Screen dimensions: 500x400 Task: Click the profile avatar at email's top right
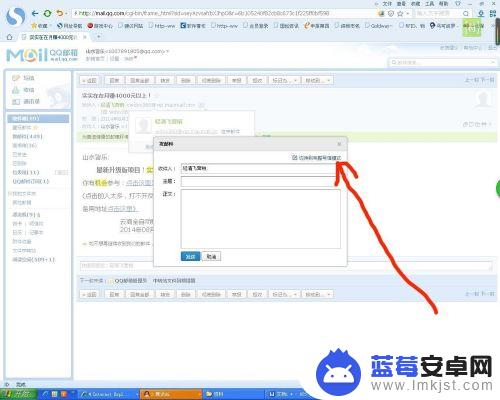pyautogui.click(x=483, y=99)
